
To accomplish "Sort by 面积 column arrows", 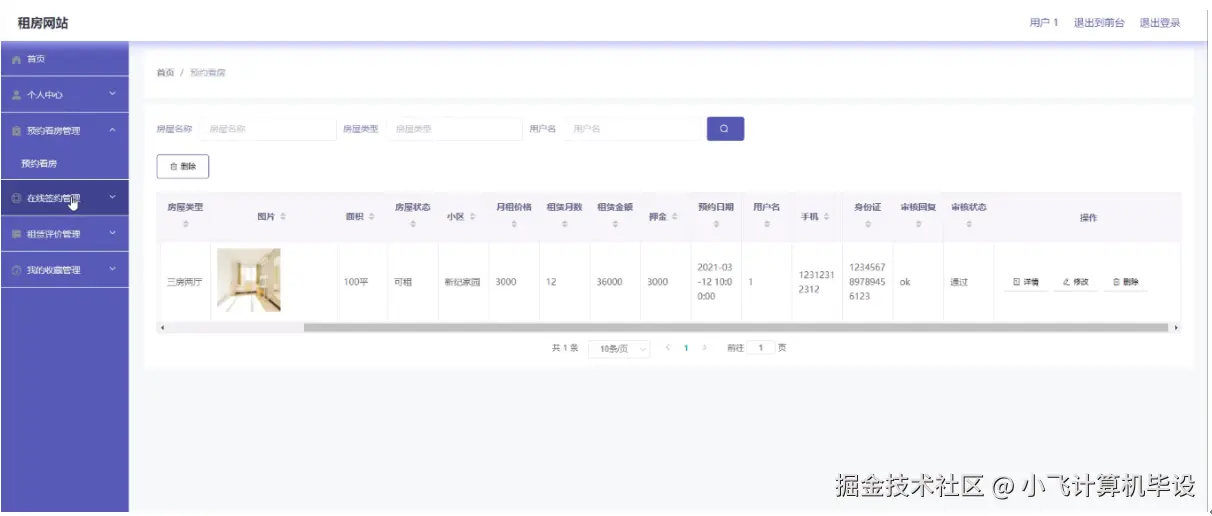I will (x=371, y=216).
